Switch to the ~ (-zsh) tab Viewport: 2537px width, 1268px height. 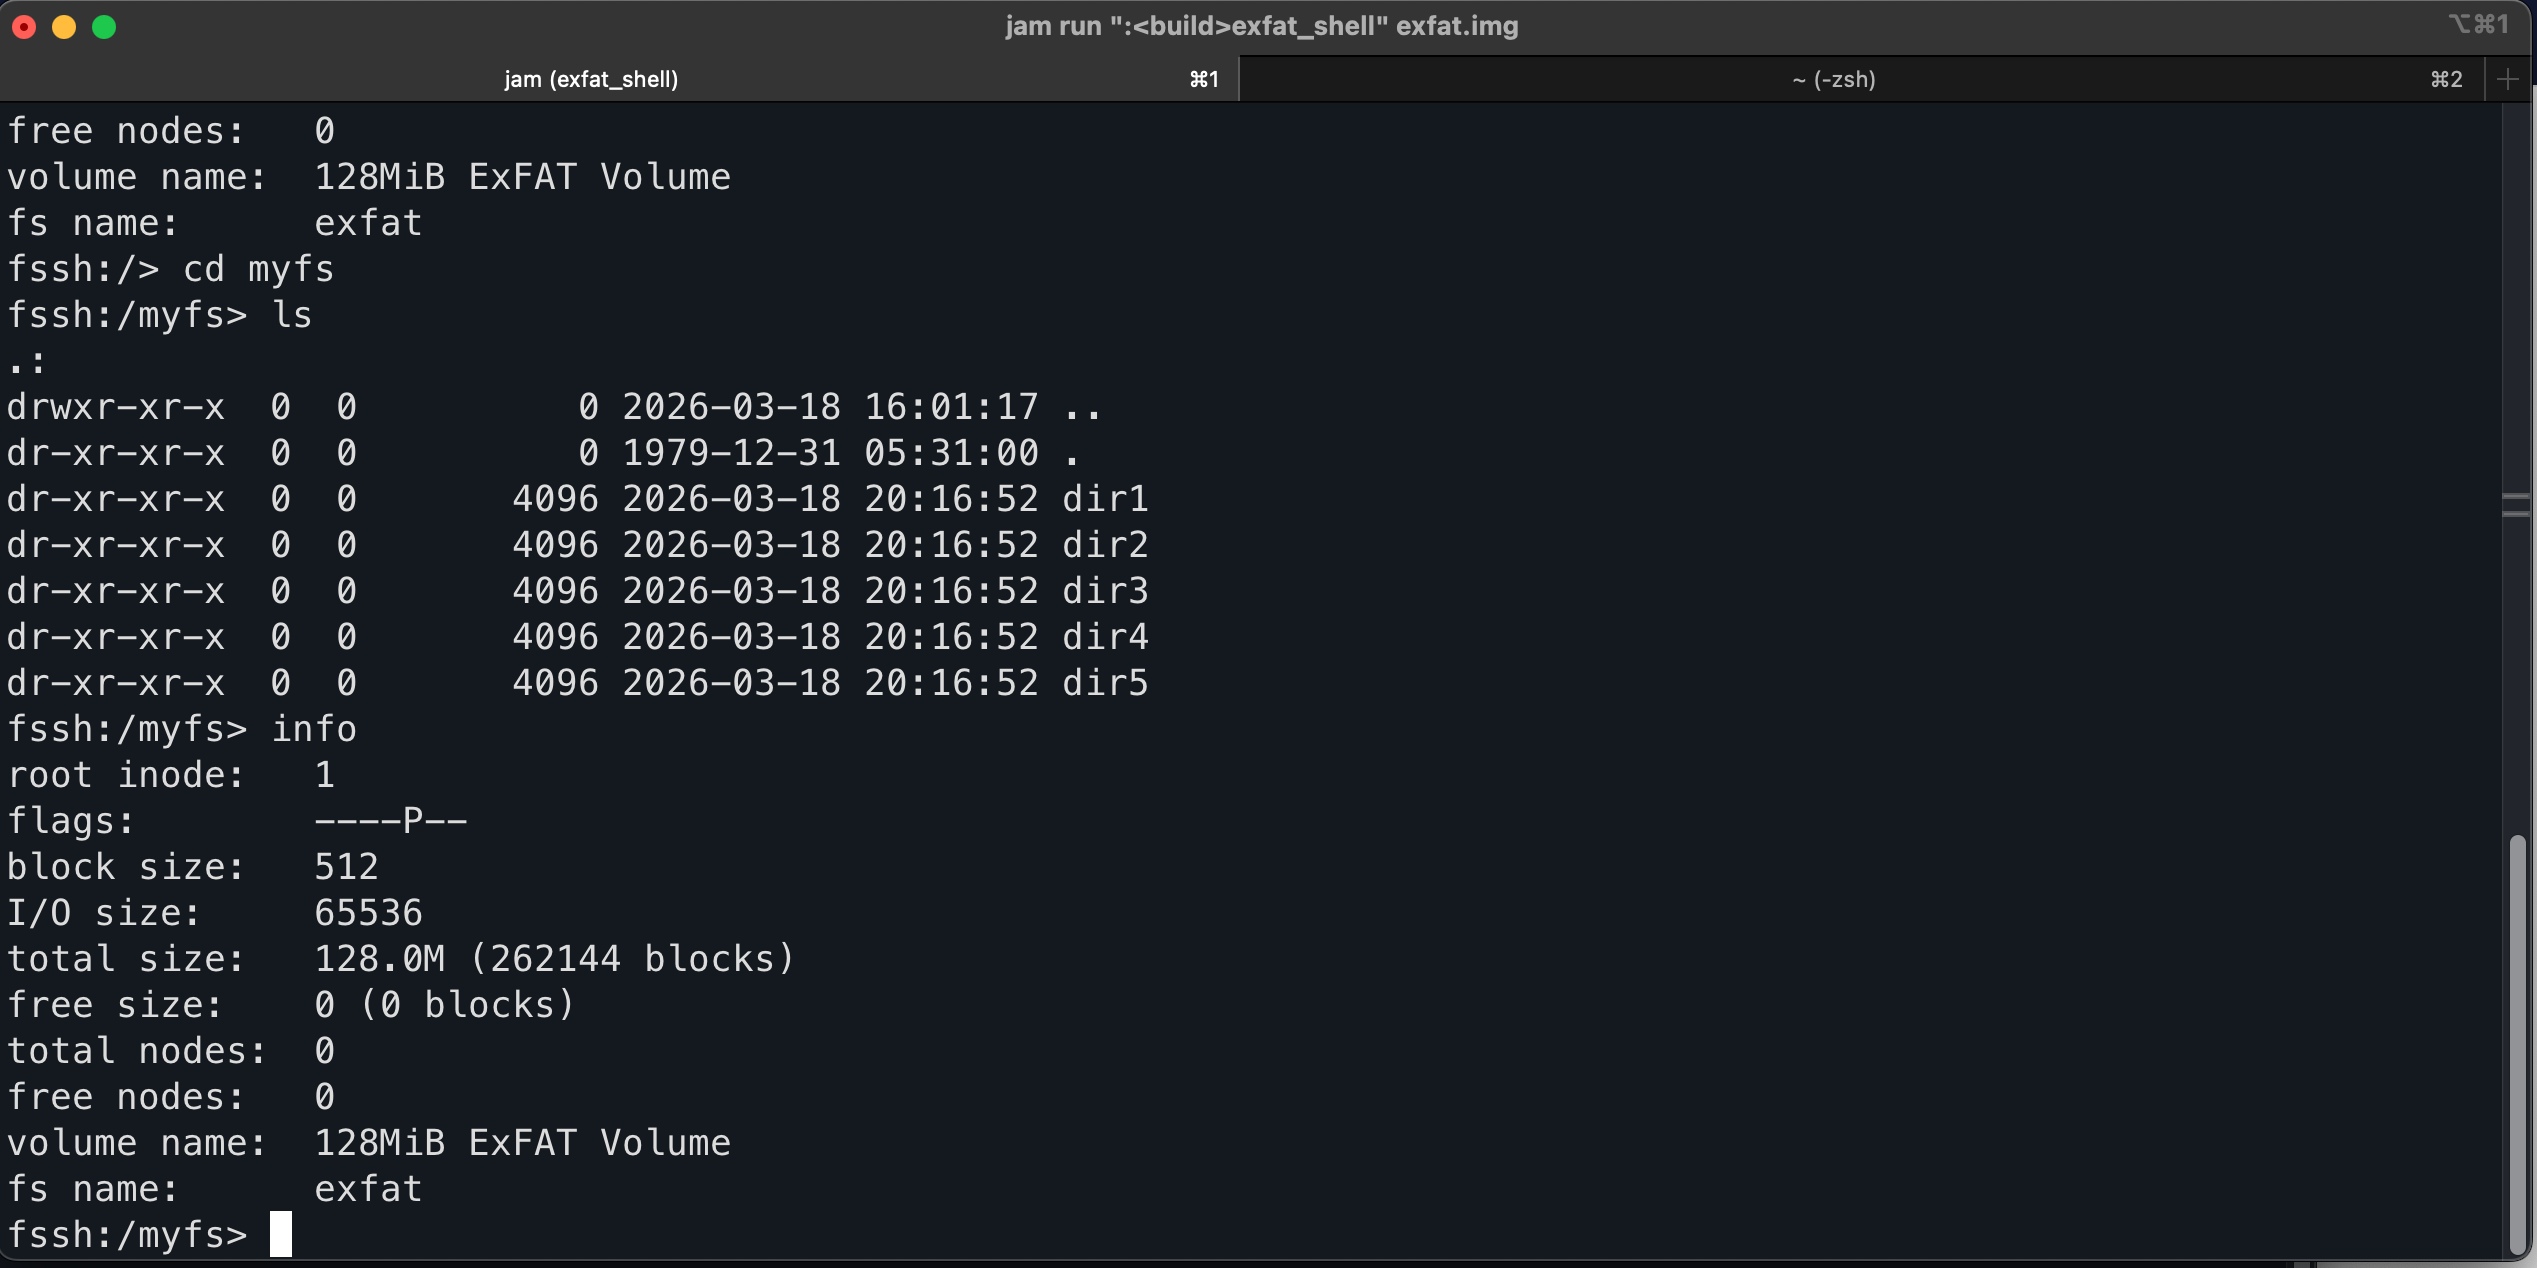[x=1833, y=79]
